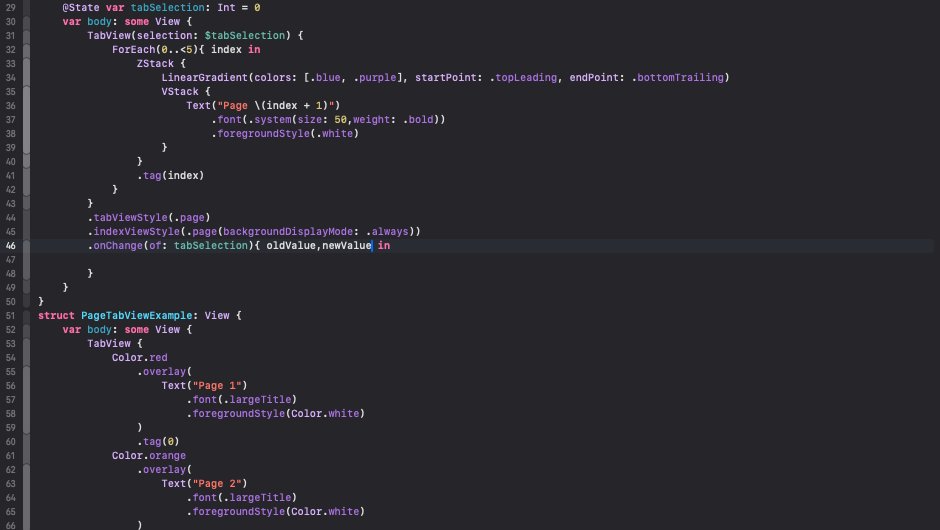
Task: Click the .purple color in the gradient
Action: click(375, 77)
